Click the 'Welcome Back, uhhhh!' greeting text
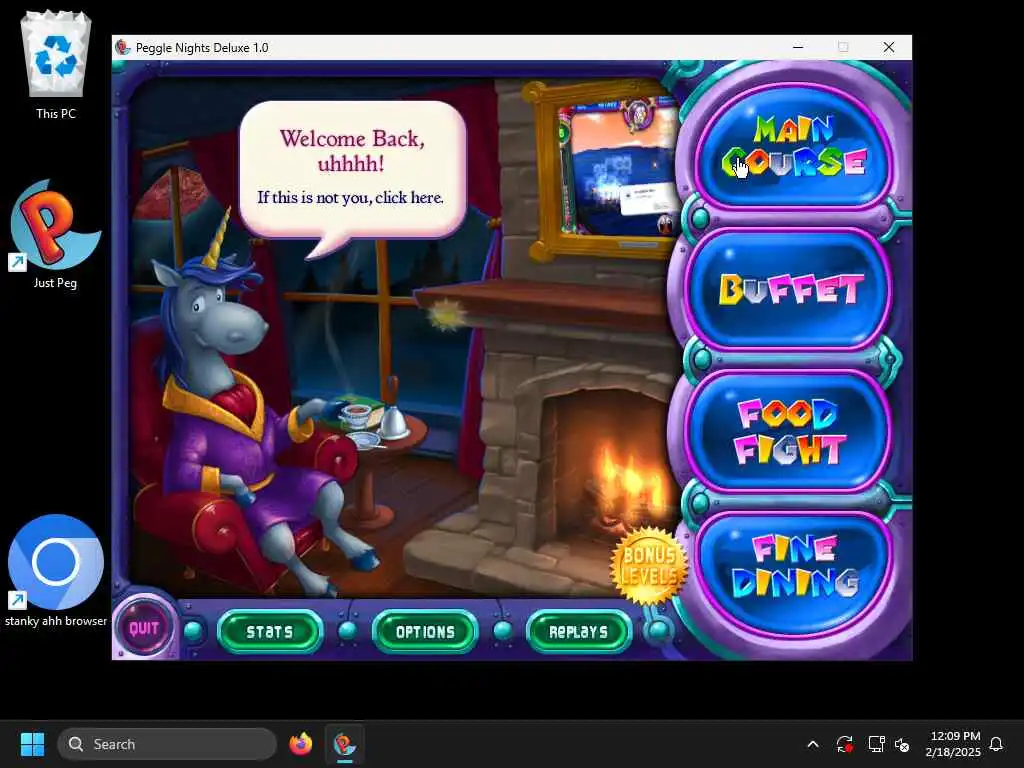This screenshot has height=768, width=1024. (x=352, y=151)
